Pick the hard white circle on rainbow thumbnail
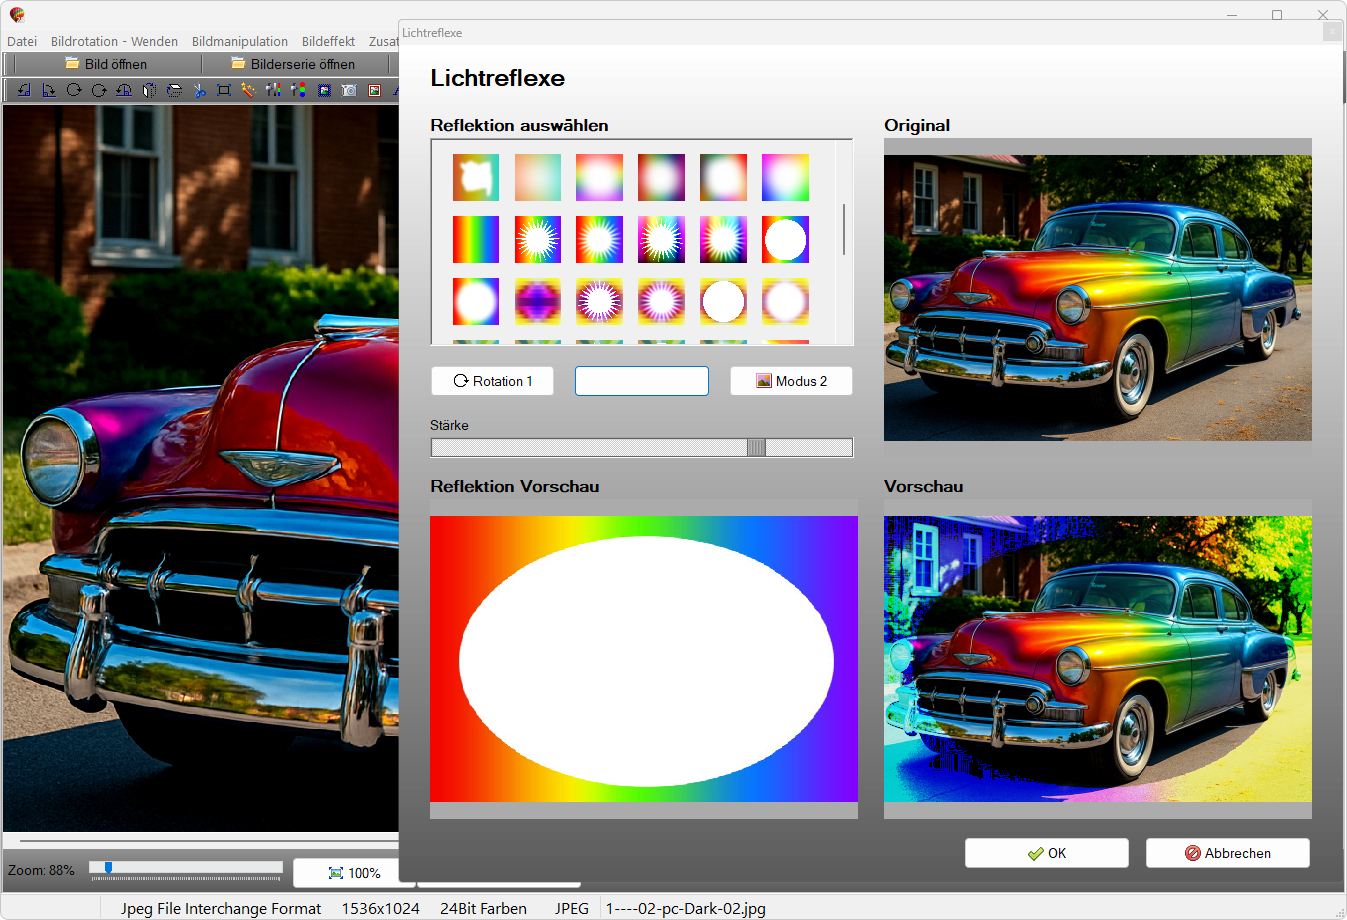The image size is (1347, 920). tap(785, 240)
